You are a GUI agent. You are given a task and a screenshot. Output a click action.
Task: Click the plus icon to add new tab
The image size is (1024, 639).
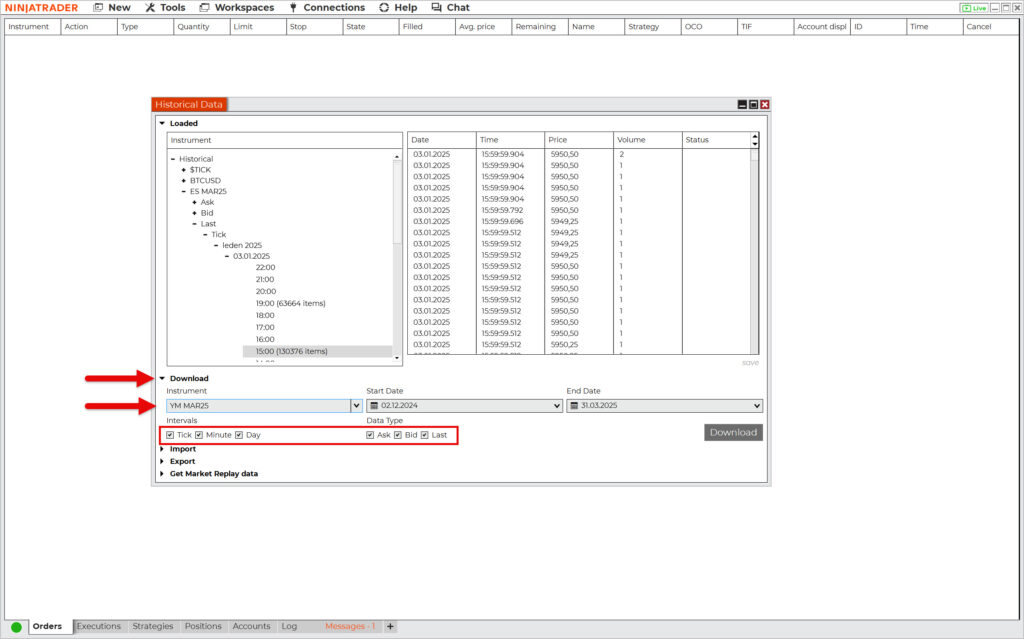(390, 626)
